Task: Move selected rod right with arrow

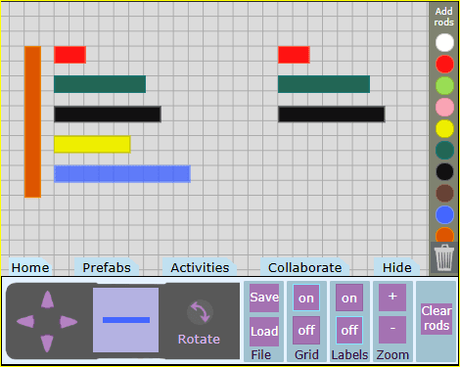Action: tap(68, 322)
